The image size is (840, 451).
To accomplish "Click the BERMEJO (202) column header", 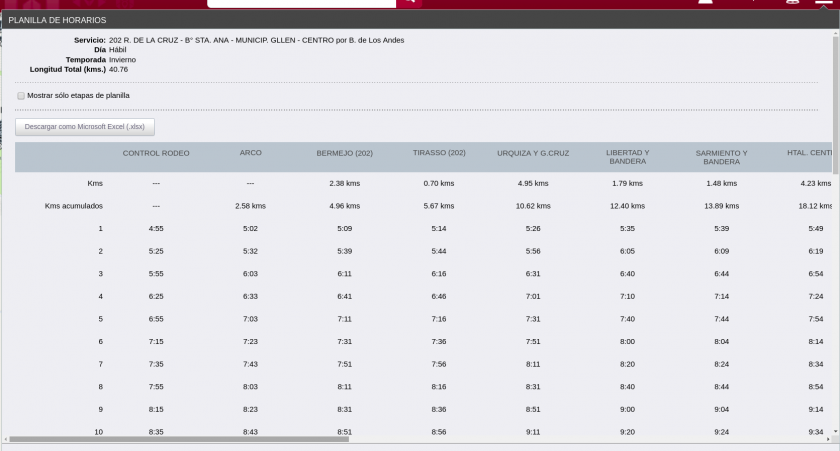I will (x=344, y=153).
